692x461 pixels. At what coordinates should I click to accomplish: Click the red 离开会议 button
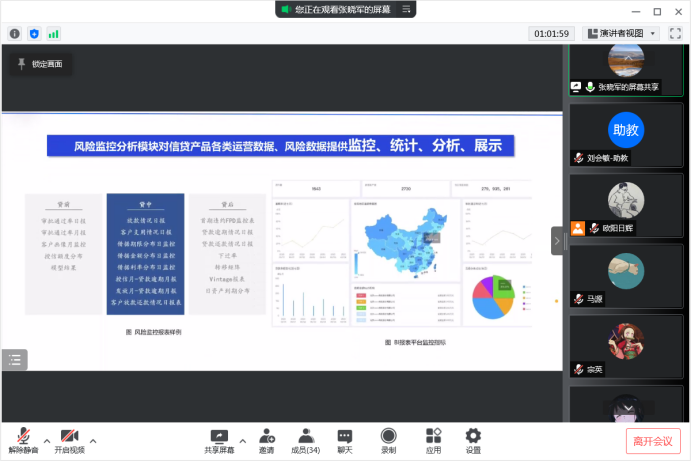(655, 440)
